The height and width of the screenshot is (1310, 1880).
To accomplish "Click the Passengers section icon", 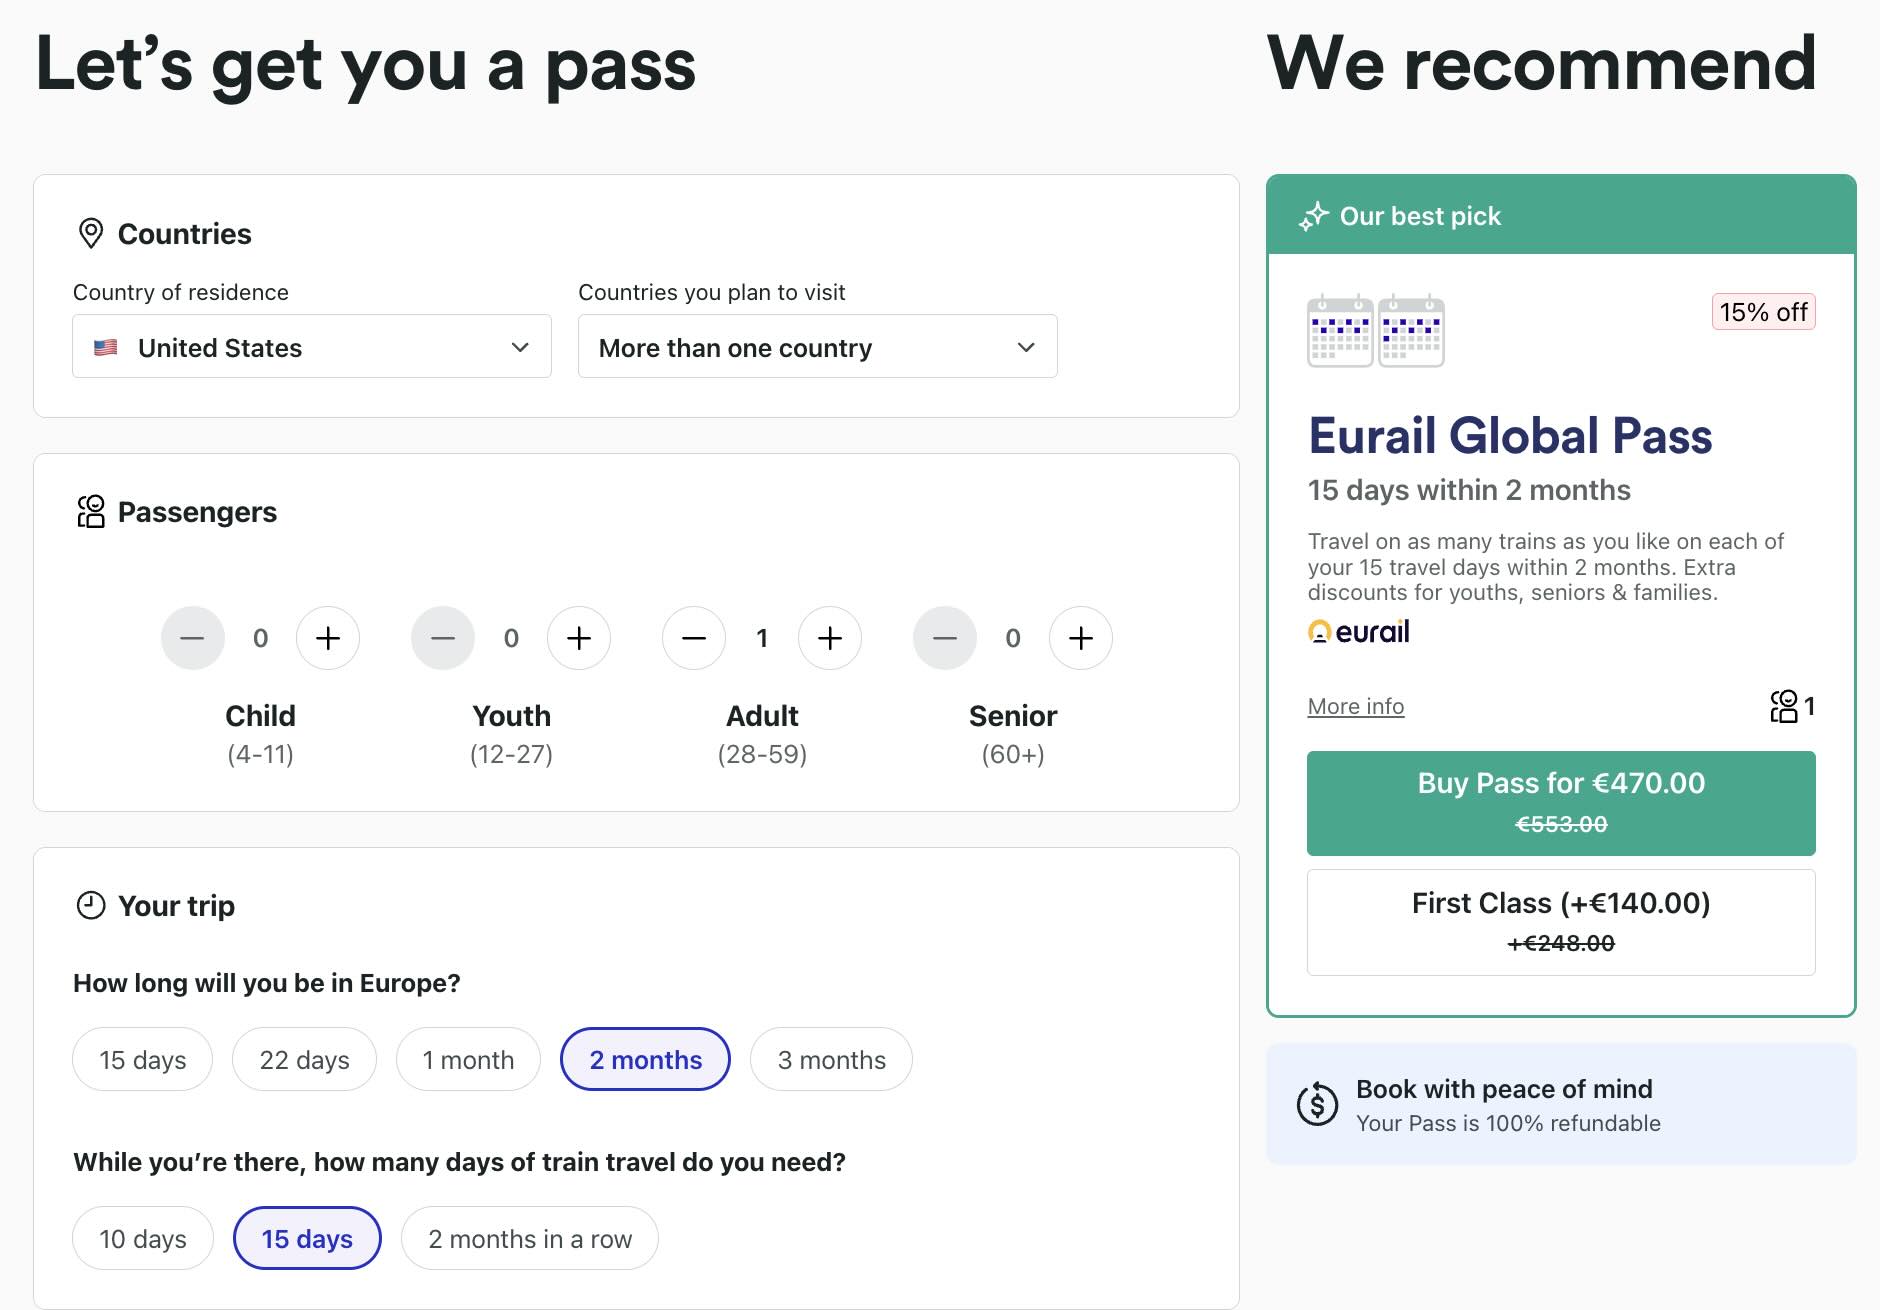I will tap(90, 512).
